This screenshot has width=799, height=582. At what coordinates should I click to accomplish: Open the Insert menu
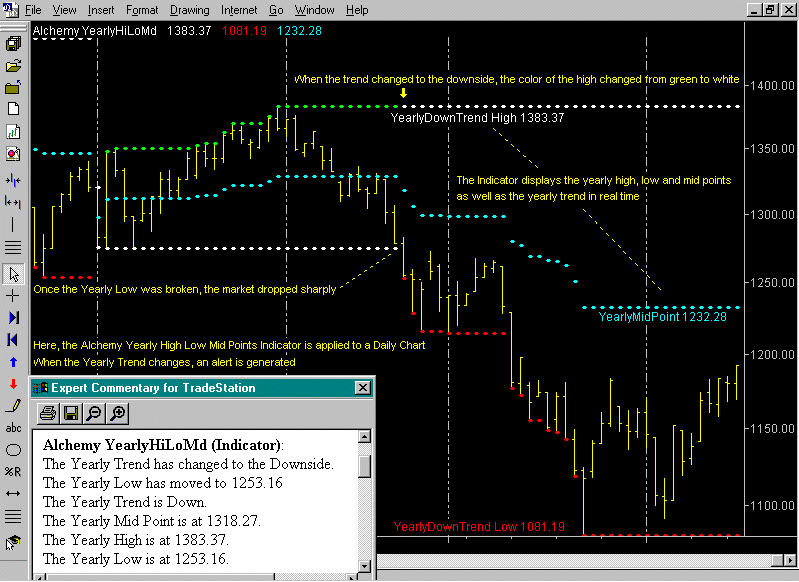click(101, 10)
